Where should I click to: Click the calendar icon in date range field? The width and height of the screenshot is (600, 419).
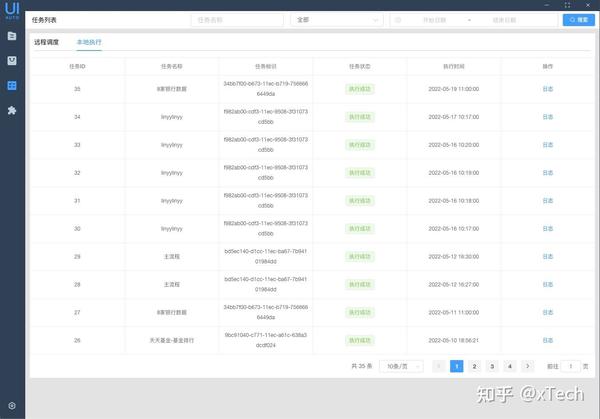pyautogui.click(x=398, y=20)
